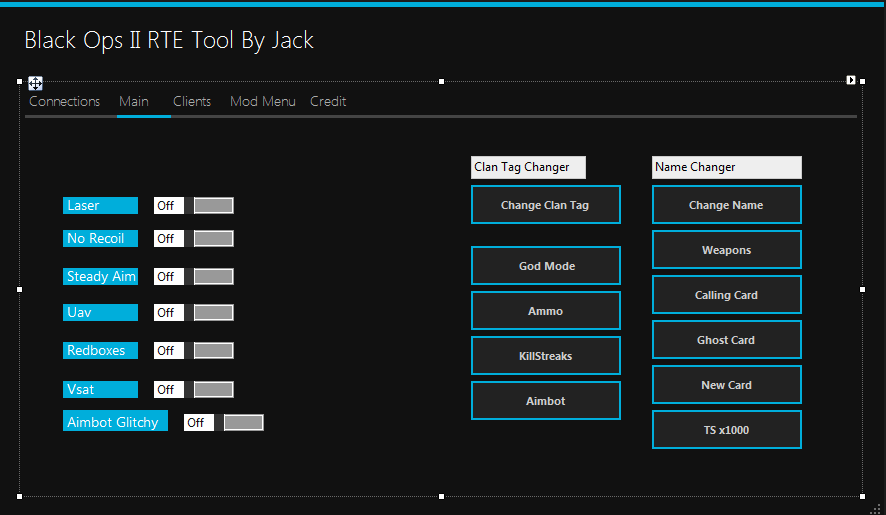
Task: Click the Change Clan Tag button
Action: pos(546,205)
